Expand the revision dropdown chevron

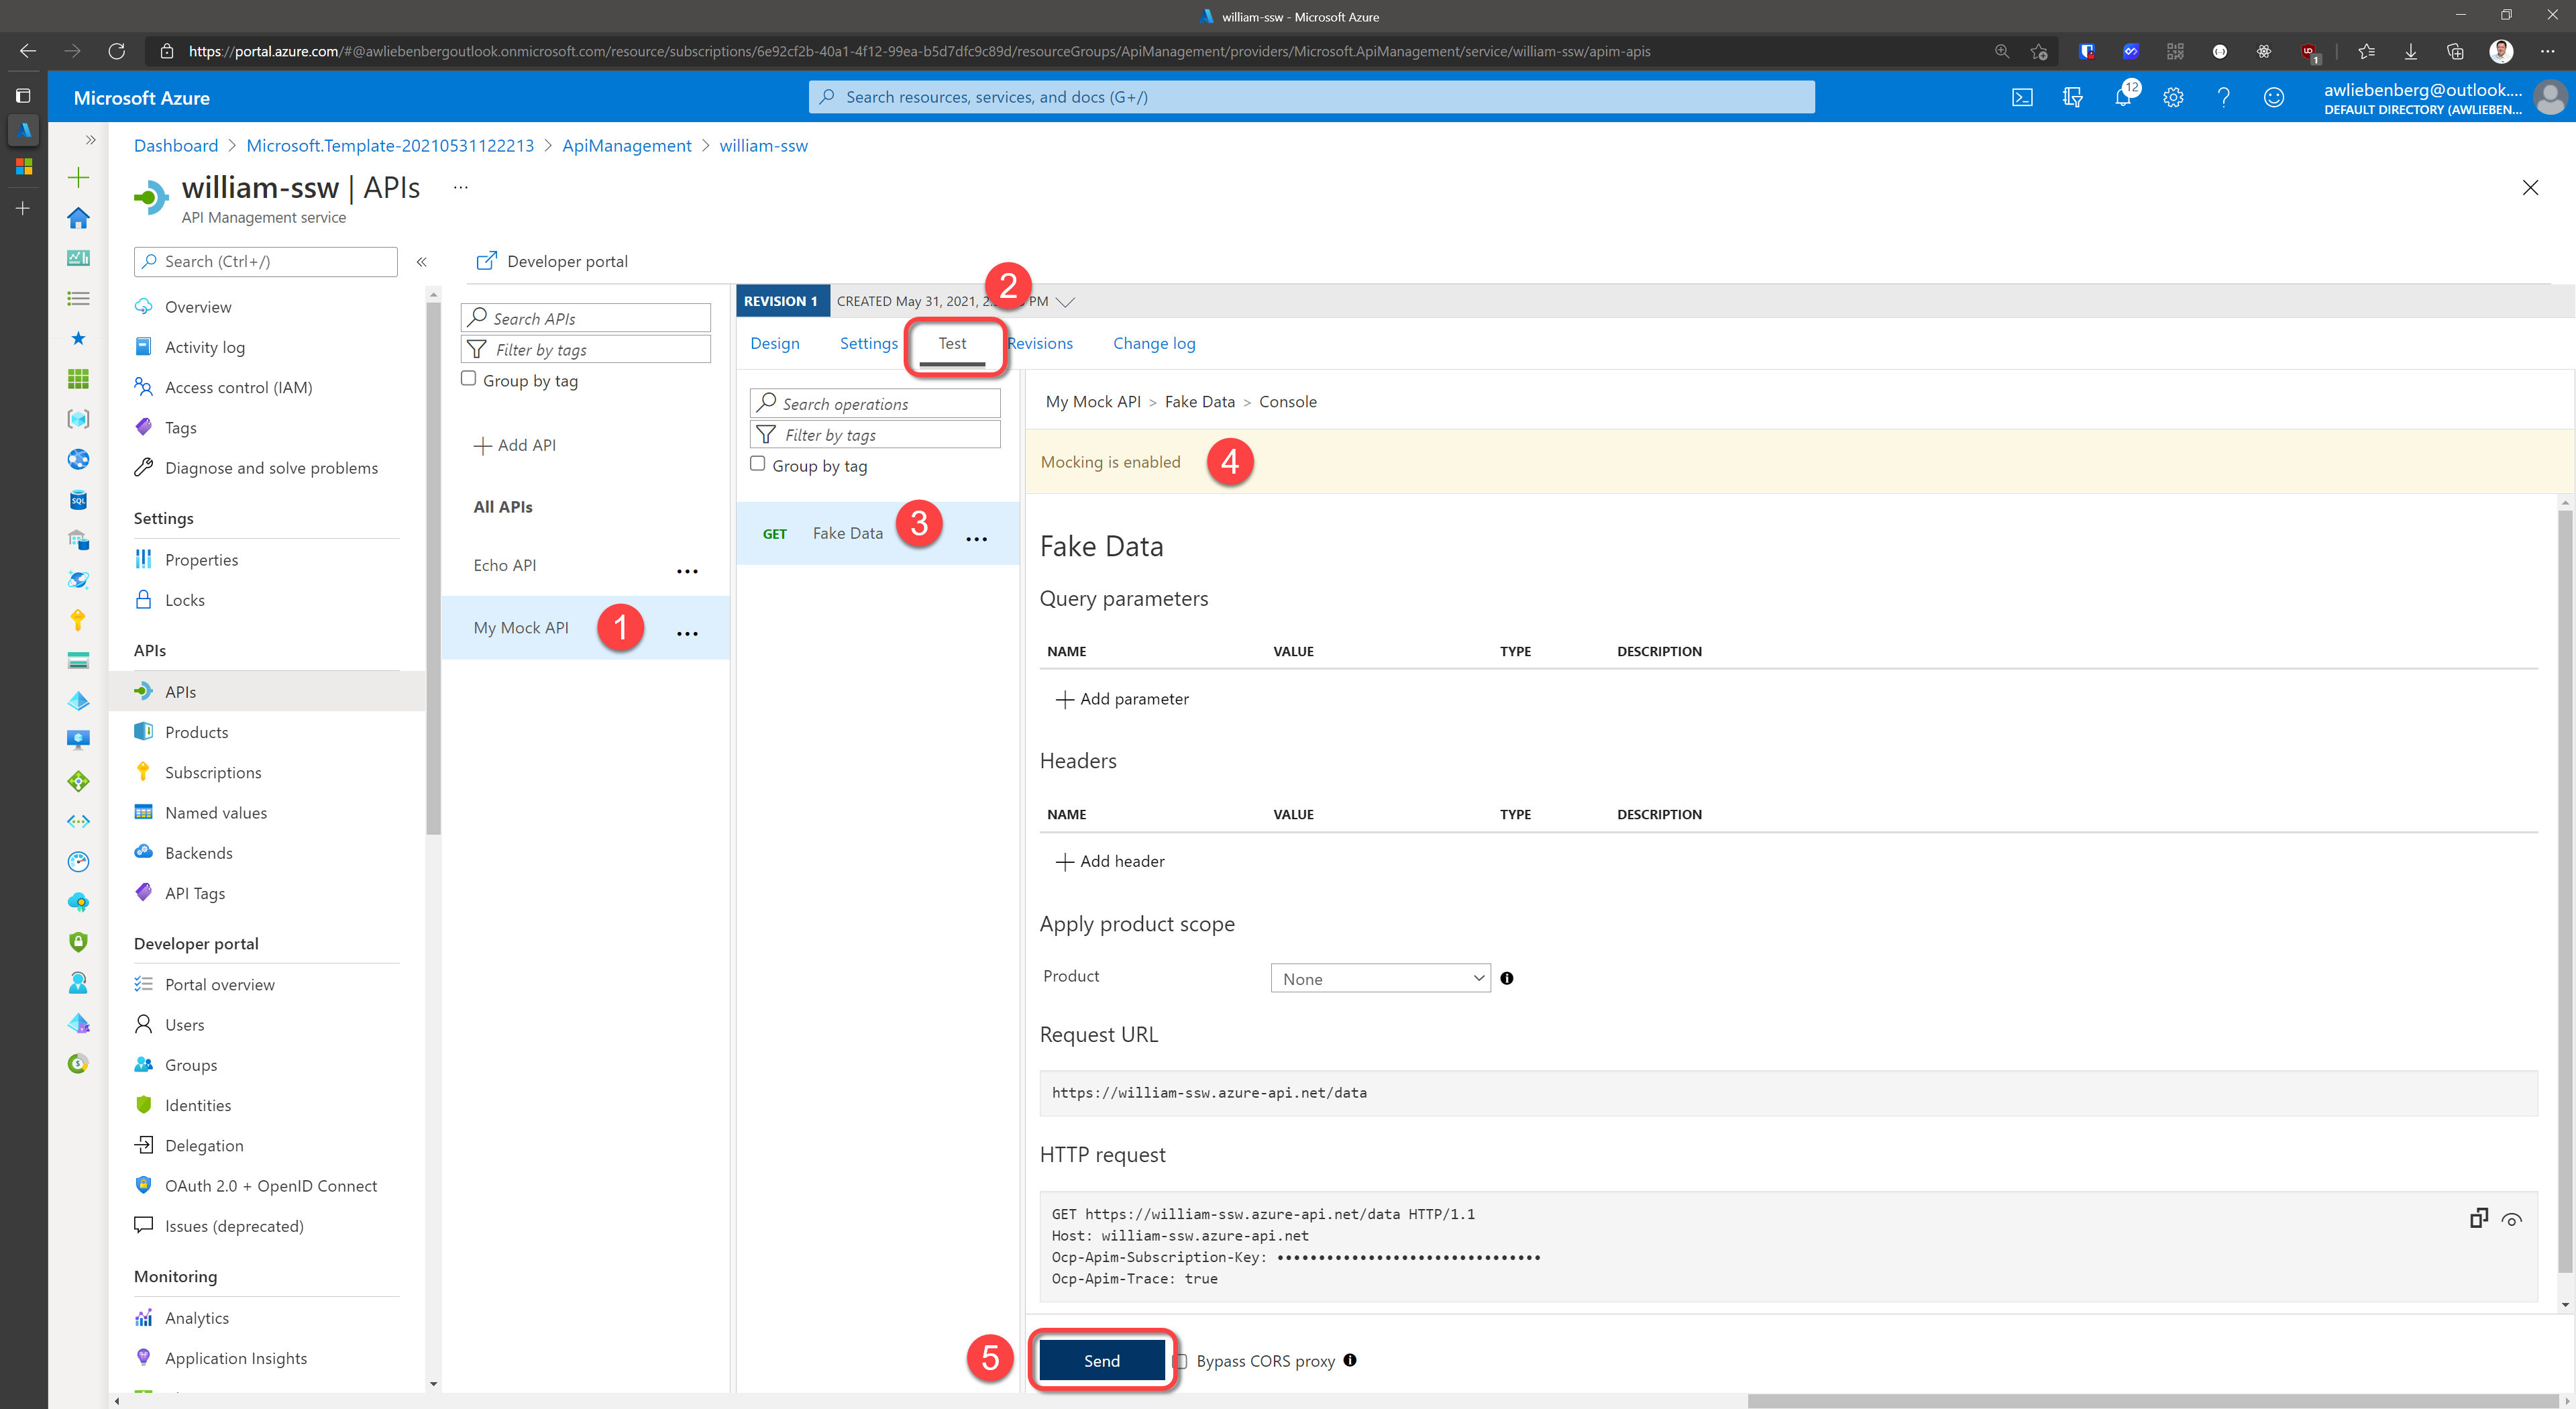pos(1065,302)
